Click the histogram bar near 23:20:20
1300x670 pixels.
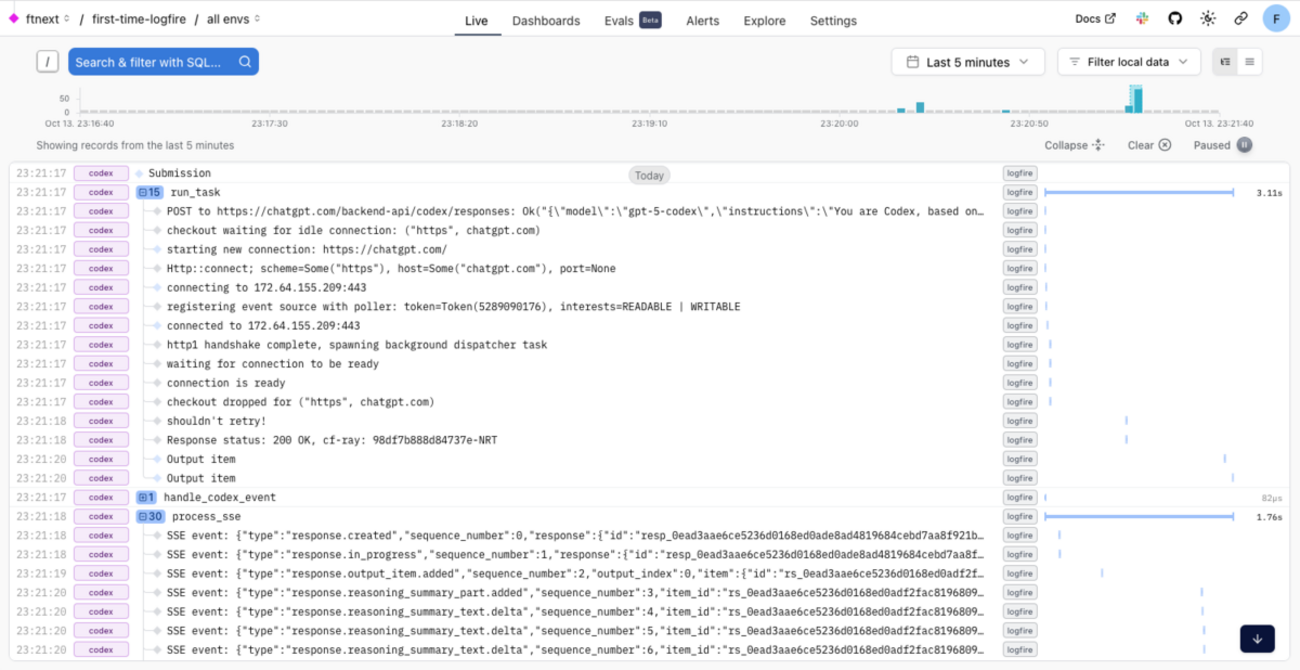(921, 106)
